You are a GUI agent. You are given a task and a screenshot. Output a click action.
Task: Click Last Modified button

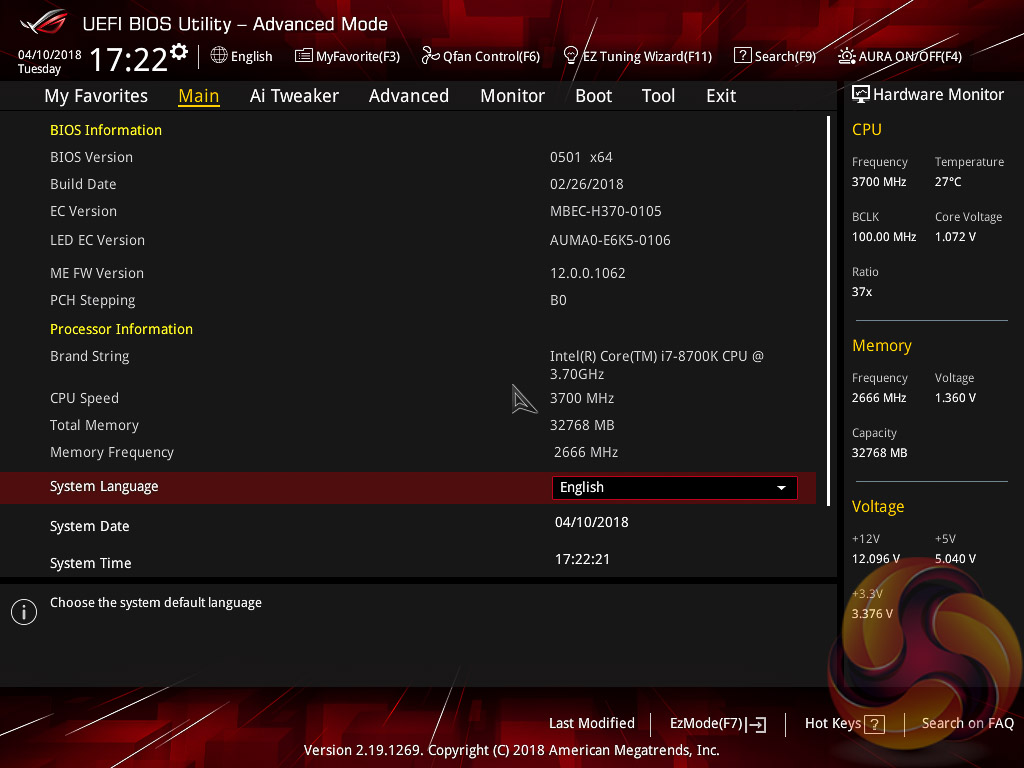click(592, 723)
